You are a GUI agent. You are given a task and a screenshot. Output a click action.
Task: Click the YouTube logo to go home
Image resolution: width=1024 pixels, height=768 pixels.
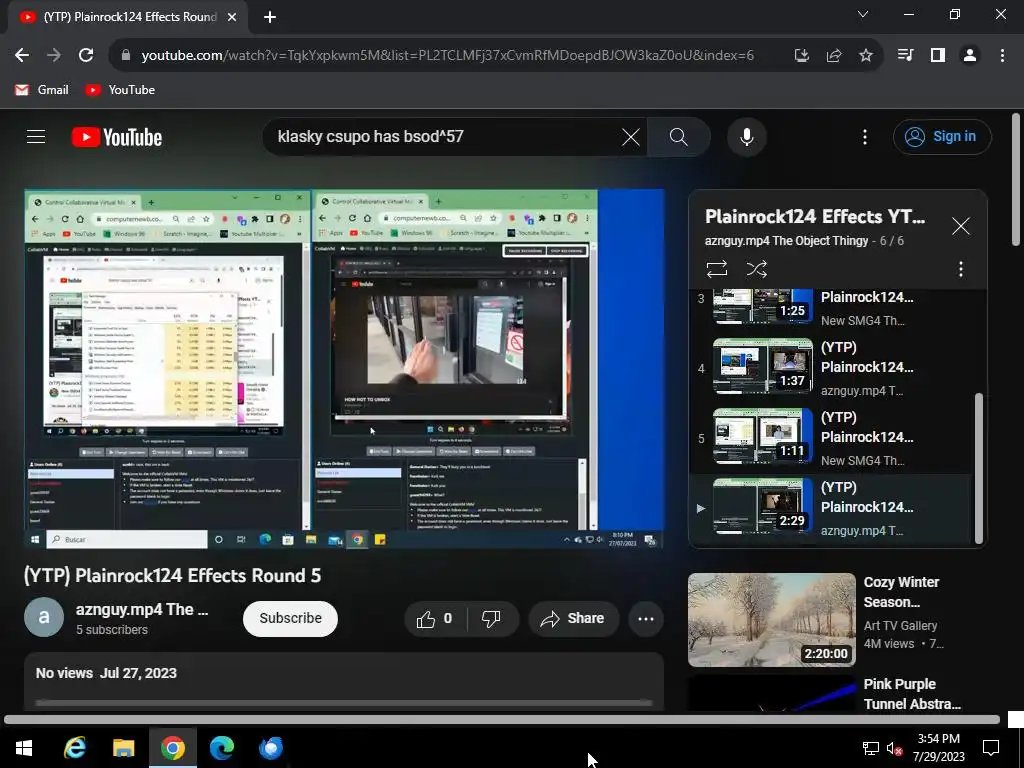coord(117,137)
